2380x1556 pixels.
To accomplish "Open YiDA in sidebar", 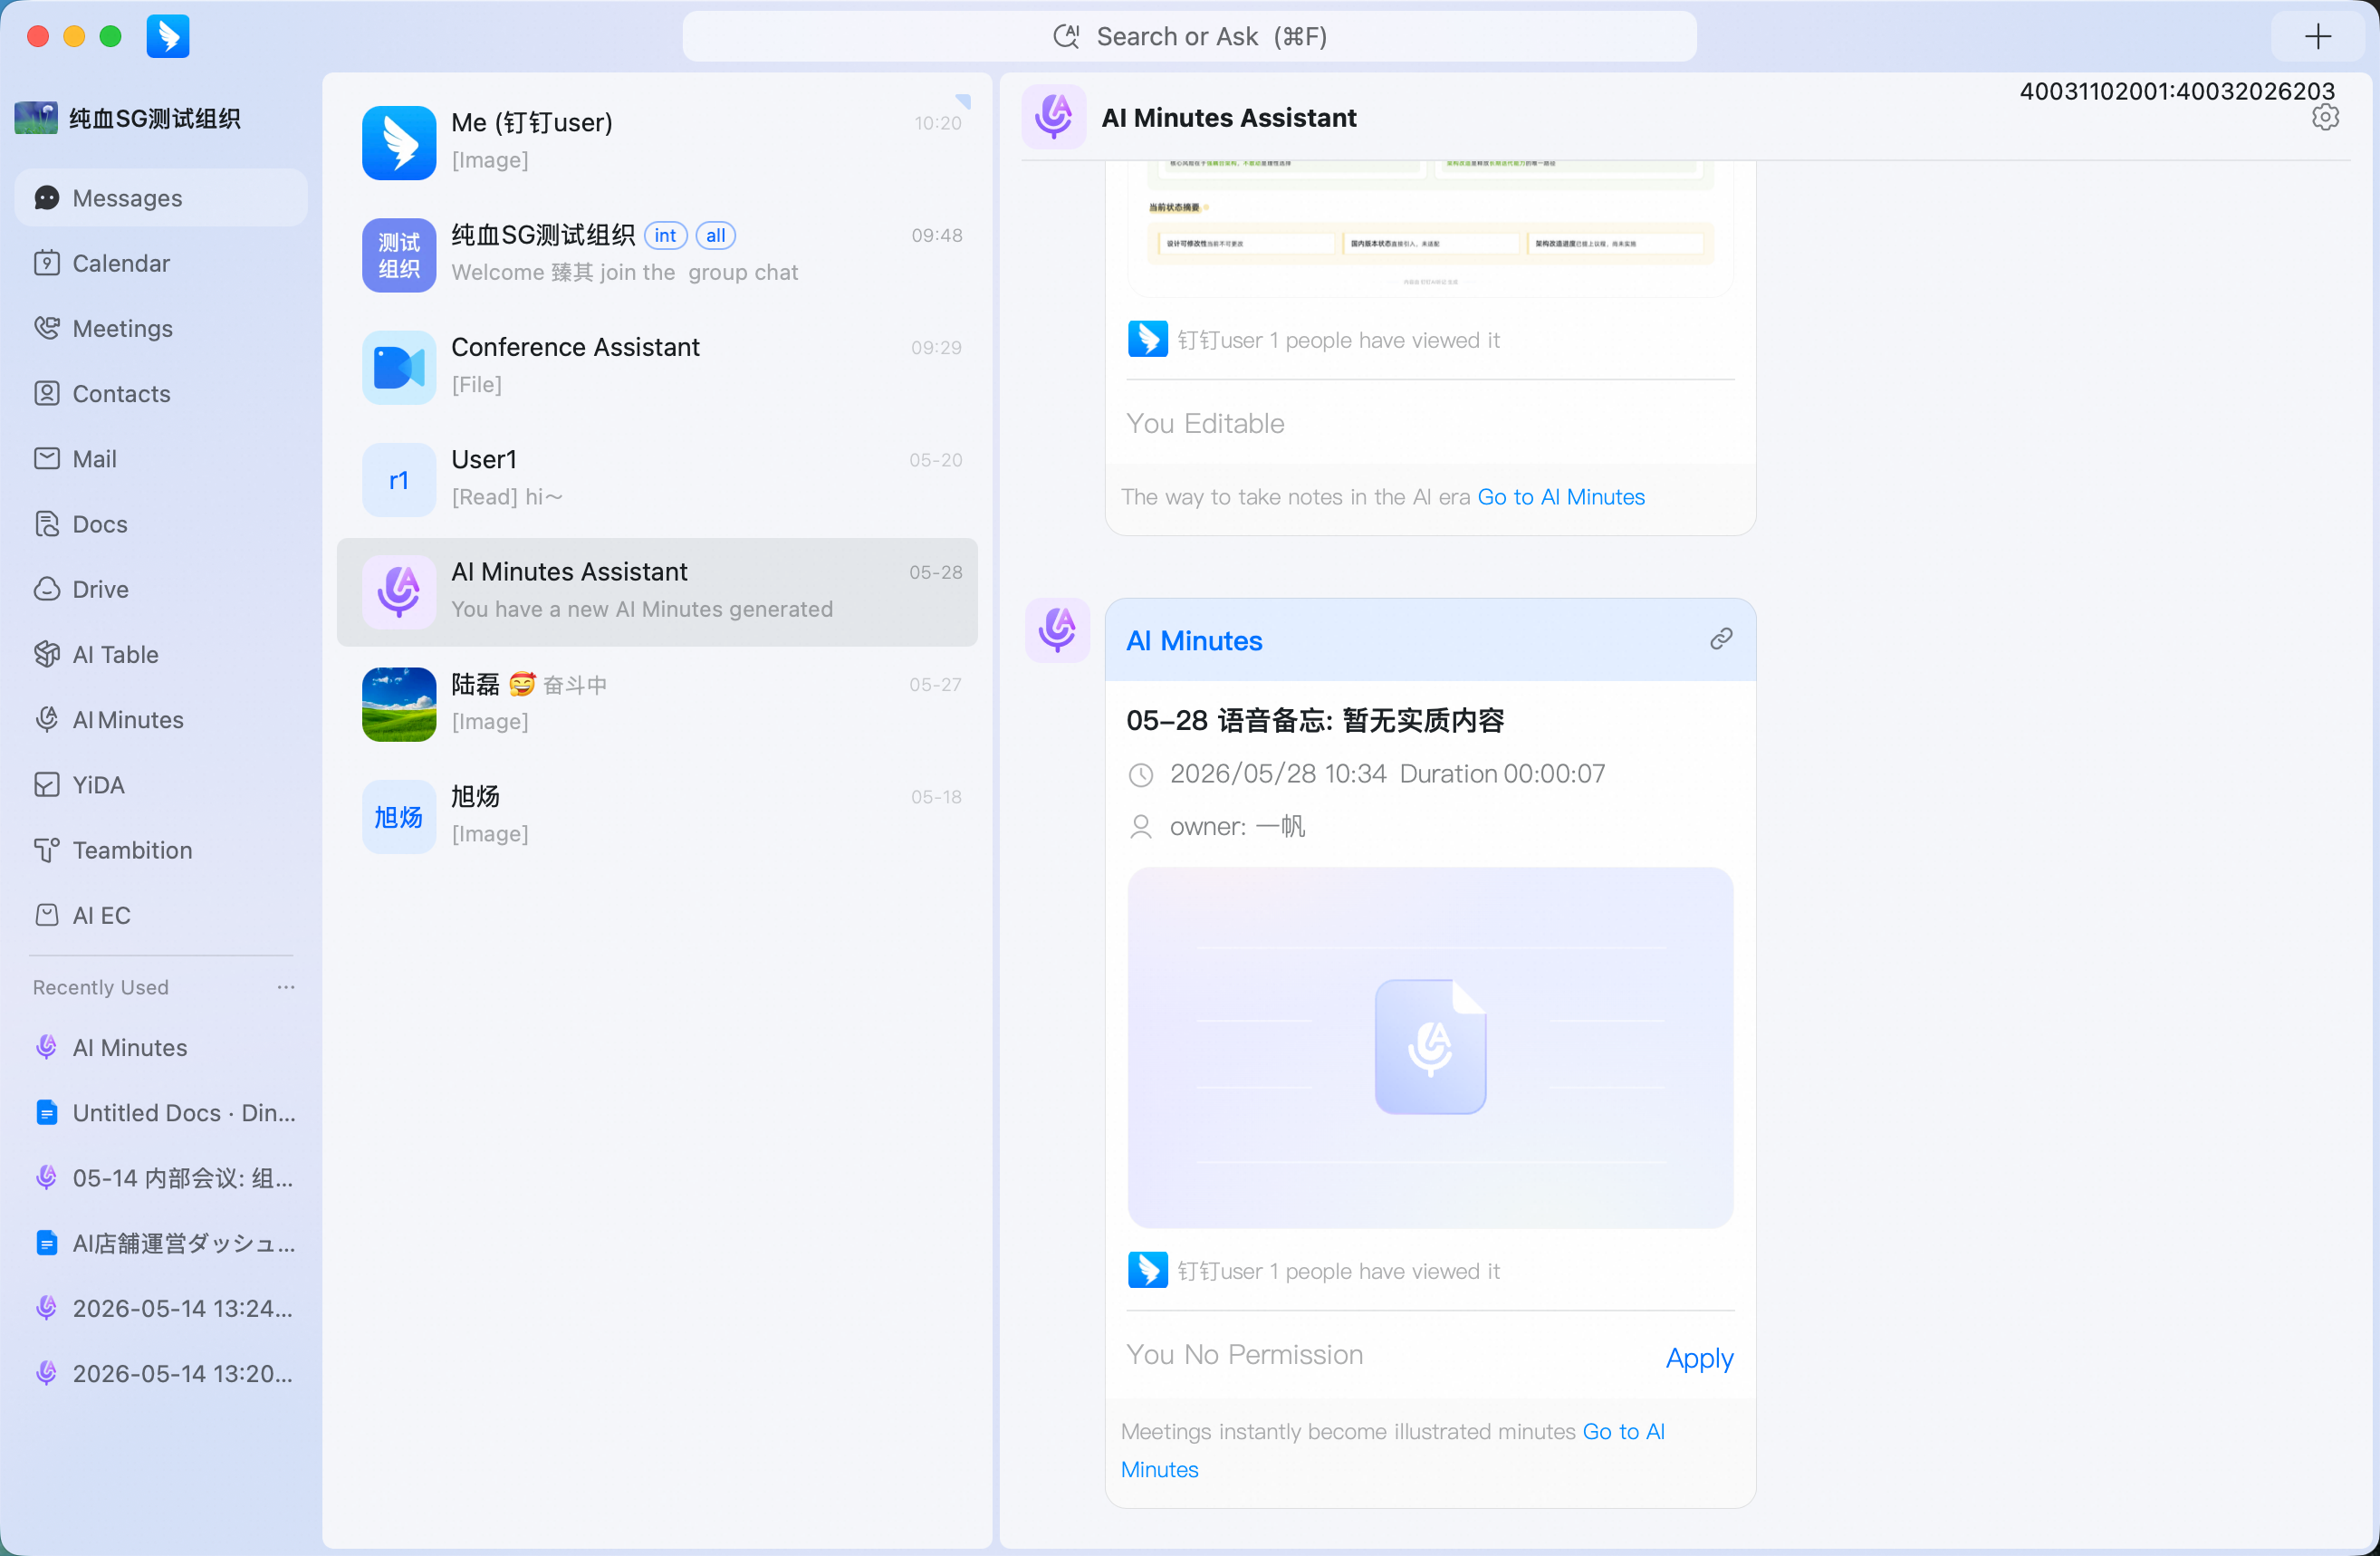I will coord(161,785).
